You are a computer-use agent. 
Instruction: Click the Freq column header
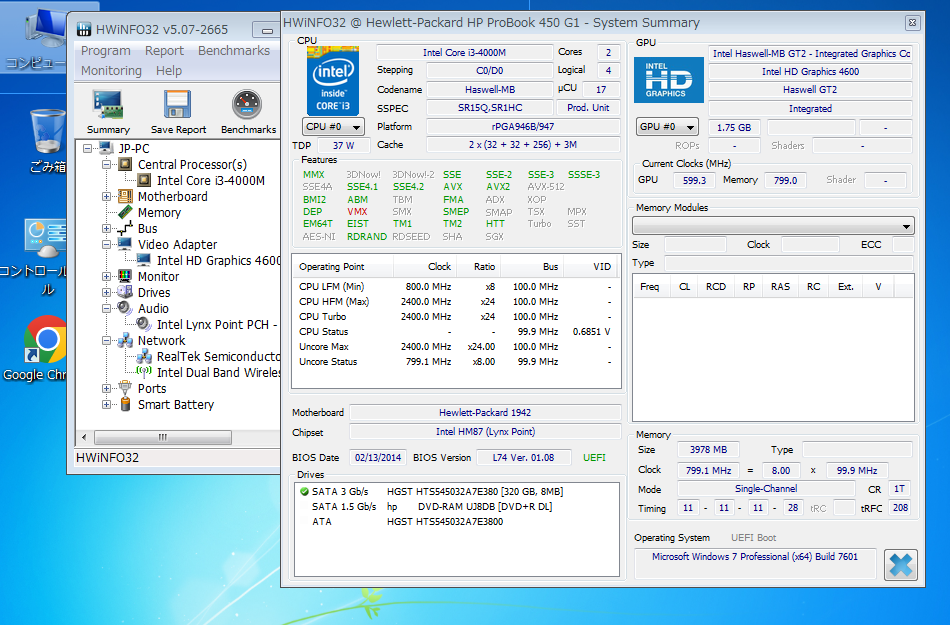(x=649, y=286)
